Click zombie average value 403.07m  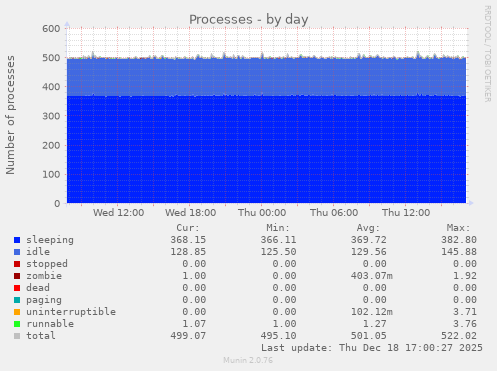371,276
